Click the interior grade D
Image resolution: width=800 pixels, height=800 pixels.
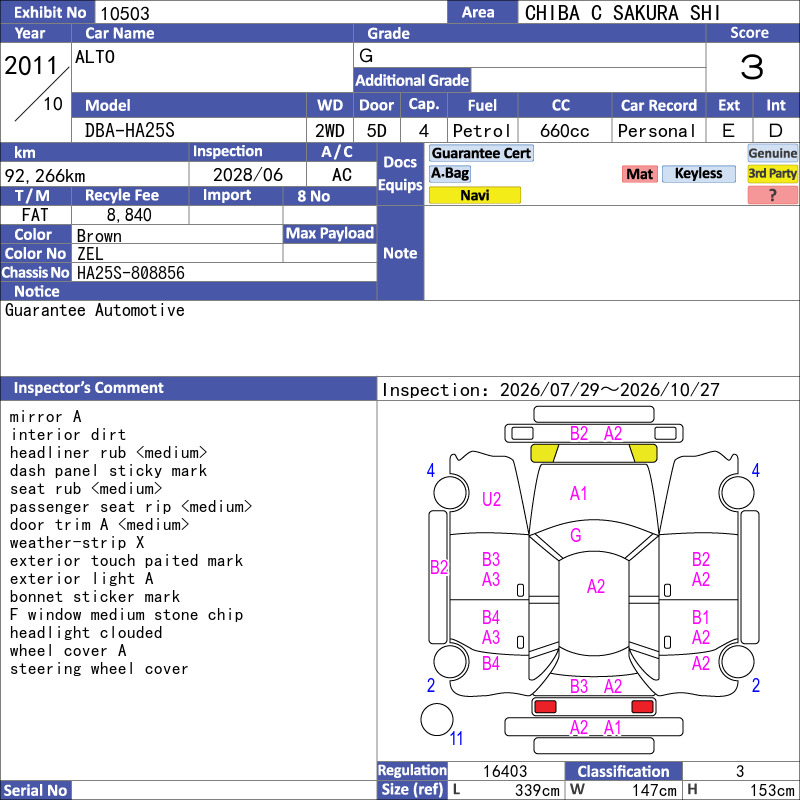(x=776, y=131)
